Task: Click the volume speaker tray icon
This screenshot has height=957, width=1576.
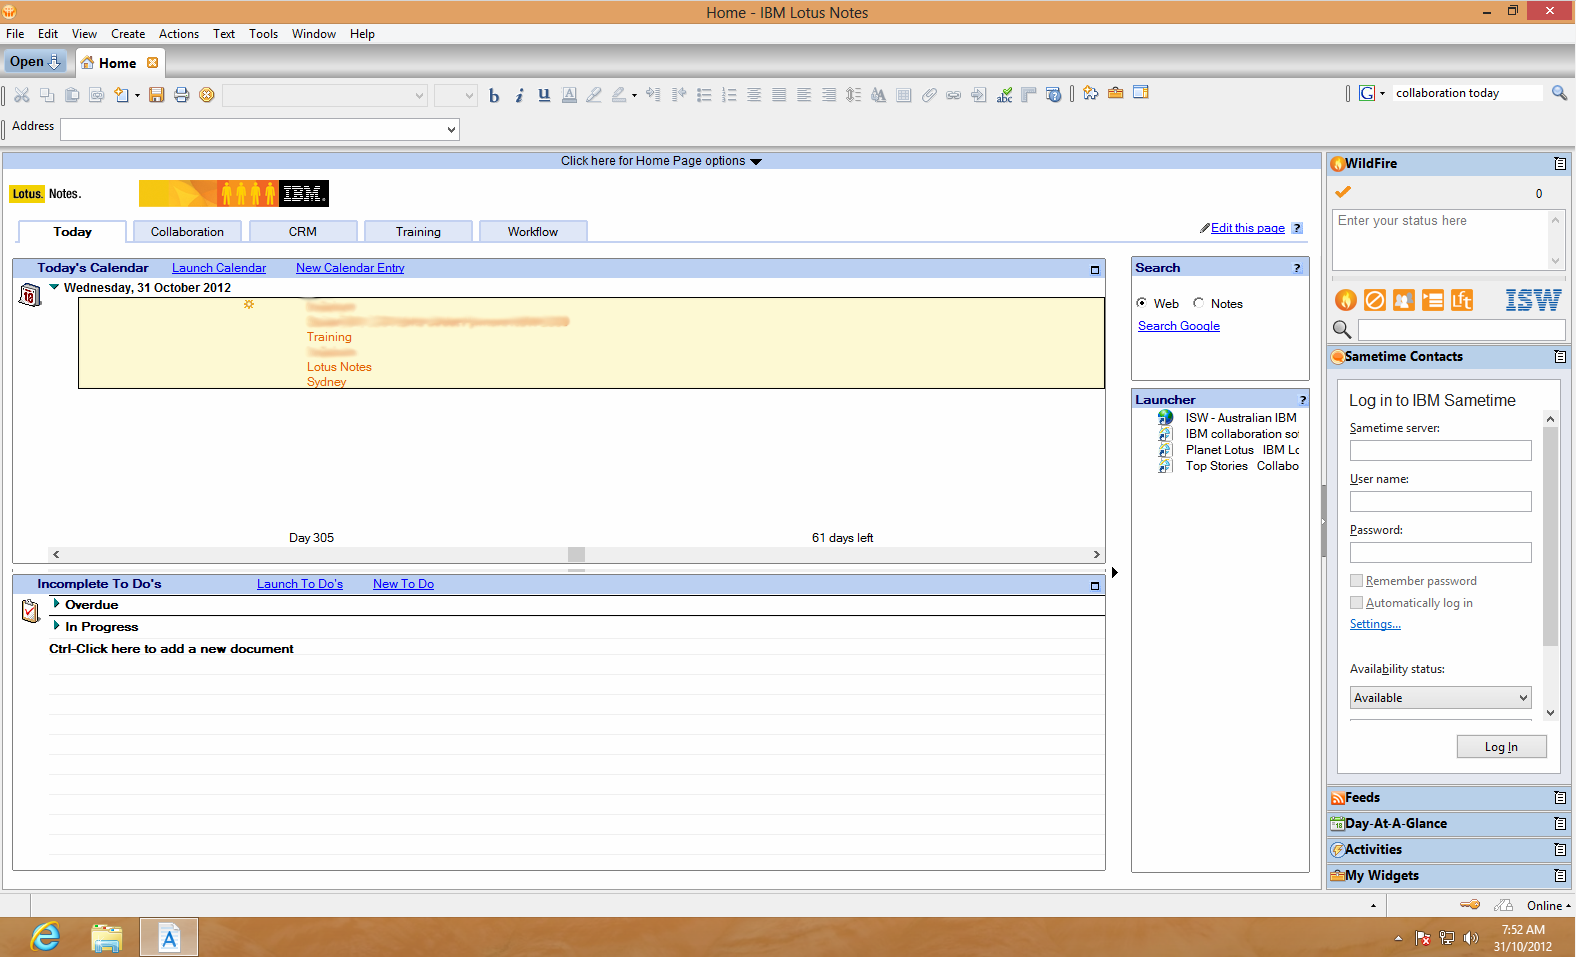Action: coord(1471,938)
